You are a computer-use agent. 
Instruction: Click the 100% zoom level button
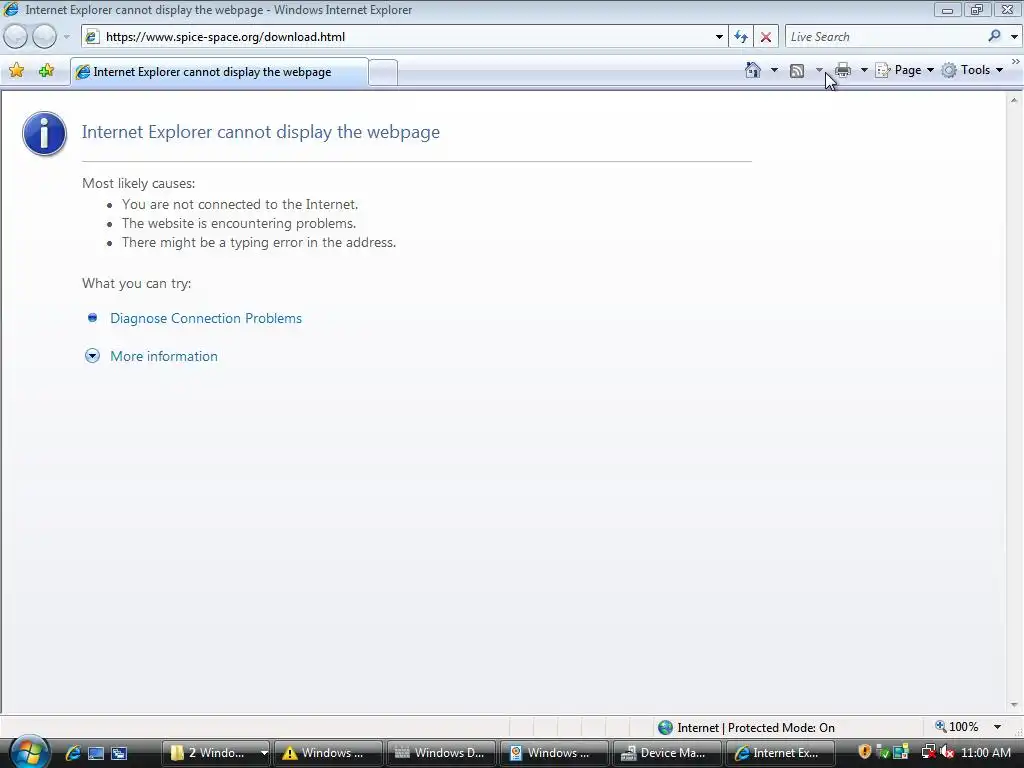957,727
